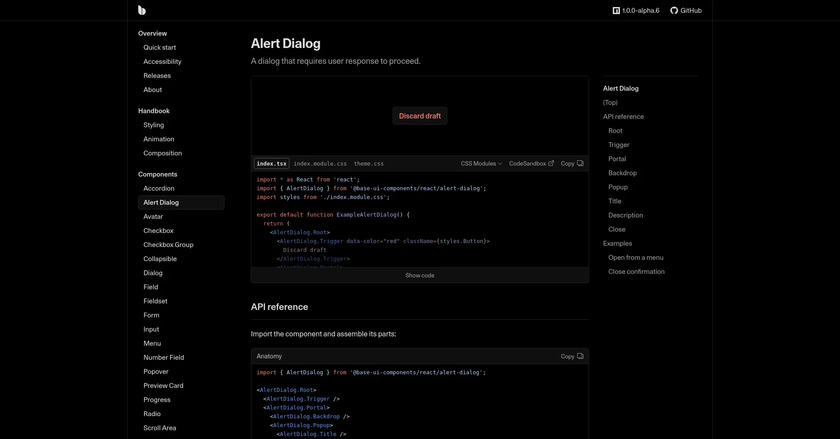Open the npm version 1.0.0-alpha.6 link

point(636,10)
